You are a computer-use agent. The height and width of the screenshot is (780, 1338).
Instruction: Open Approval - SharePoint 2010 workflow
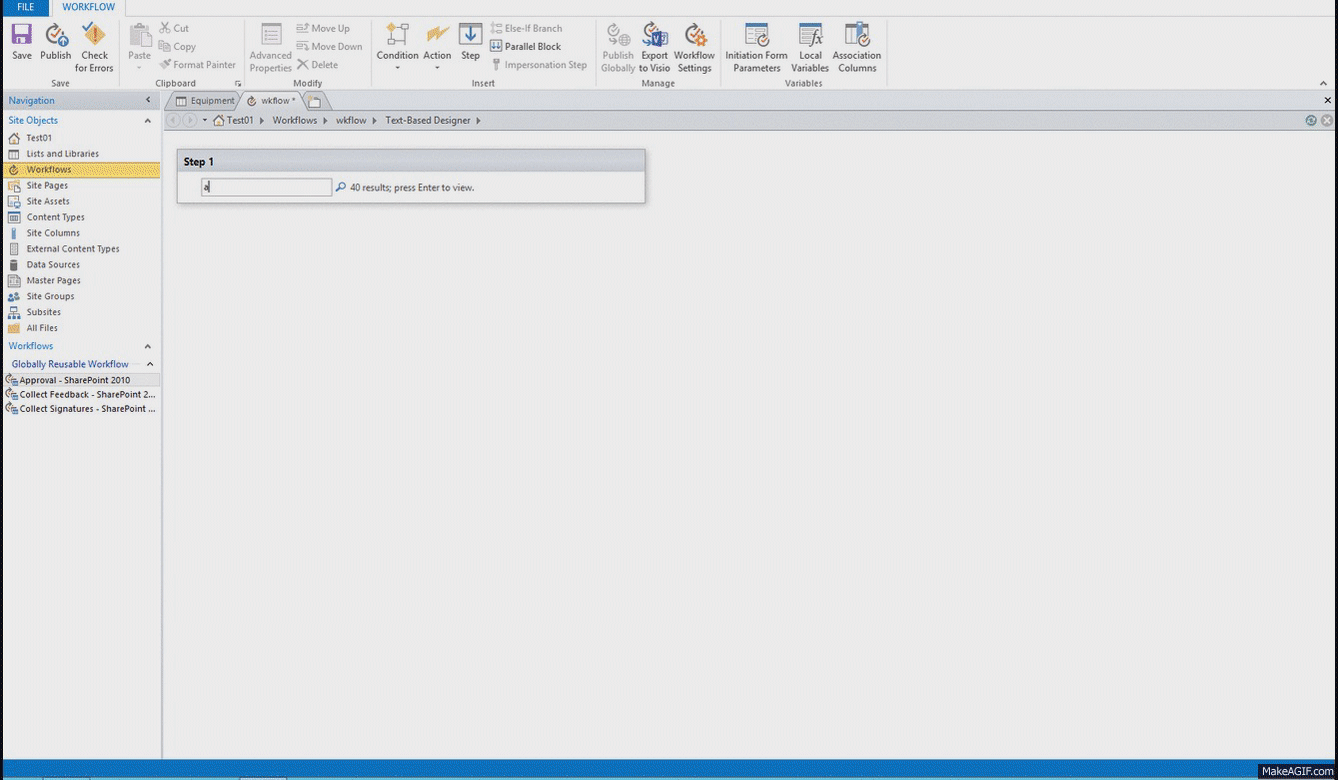[x=75, y=380]
